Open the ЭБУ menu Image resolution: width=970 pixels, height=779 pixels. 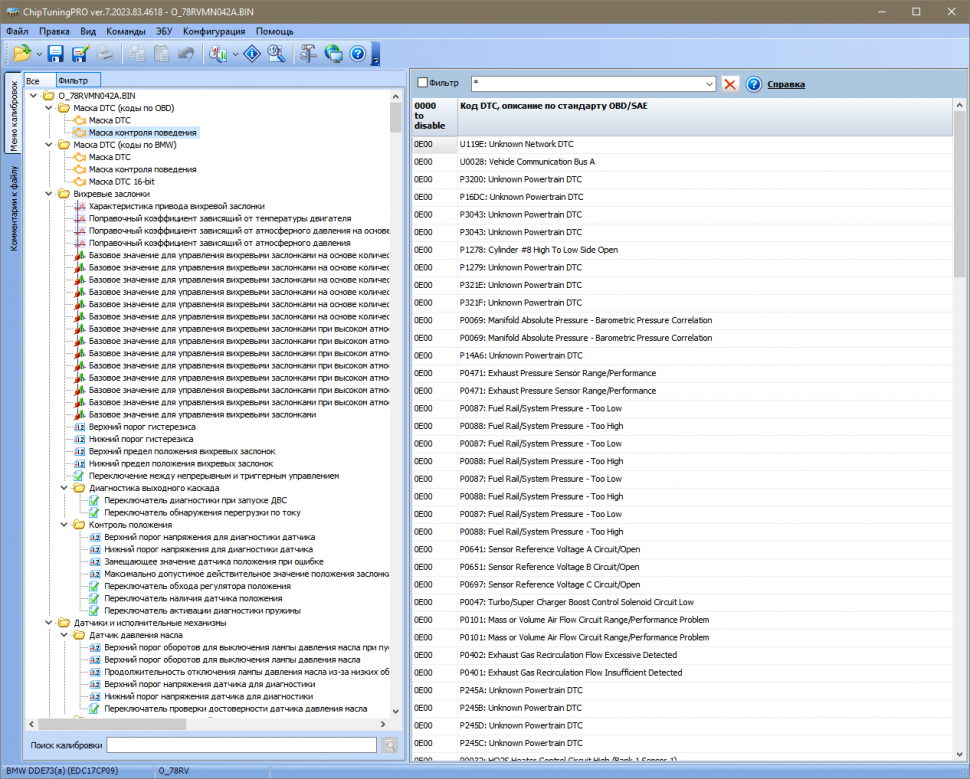[164, 31]
